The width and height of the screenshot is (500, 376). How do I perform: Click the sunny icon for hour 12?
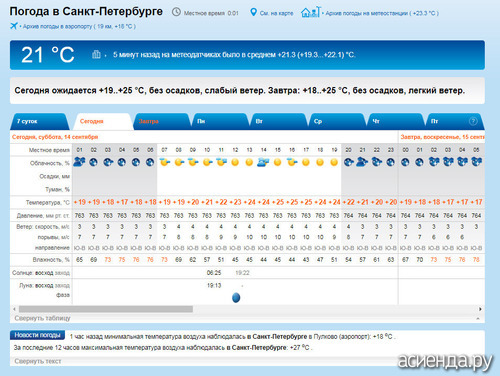click(x=235, y=162)
